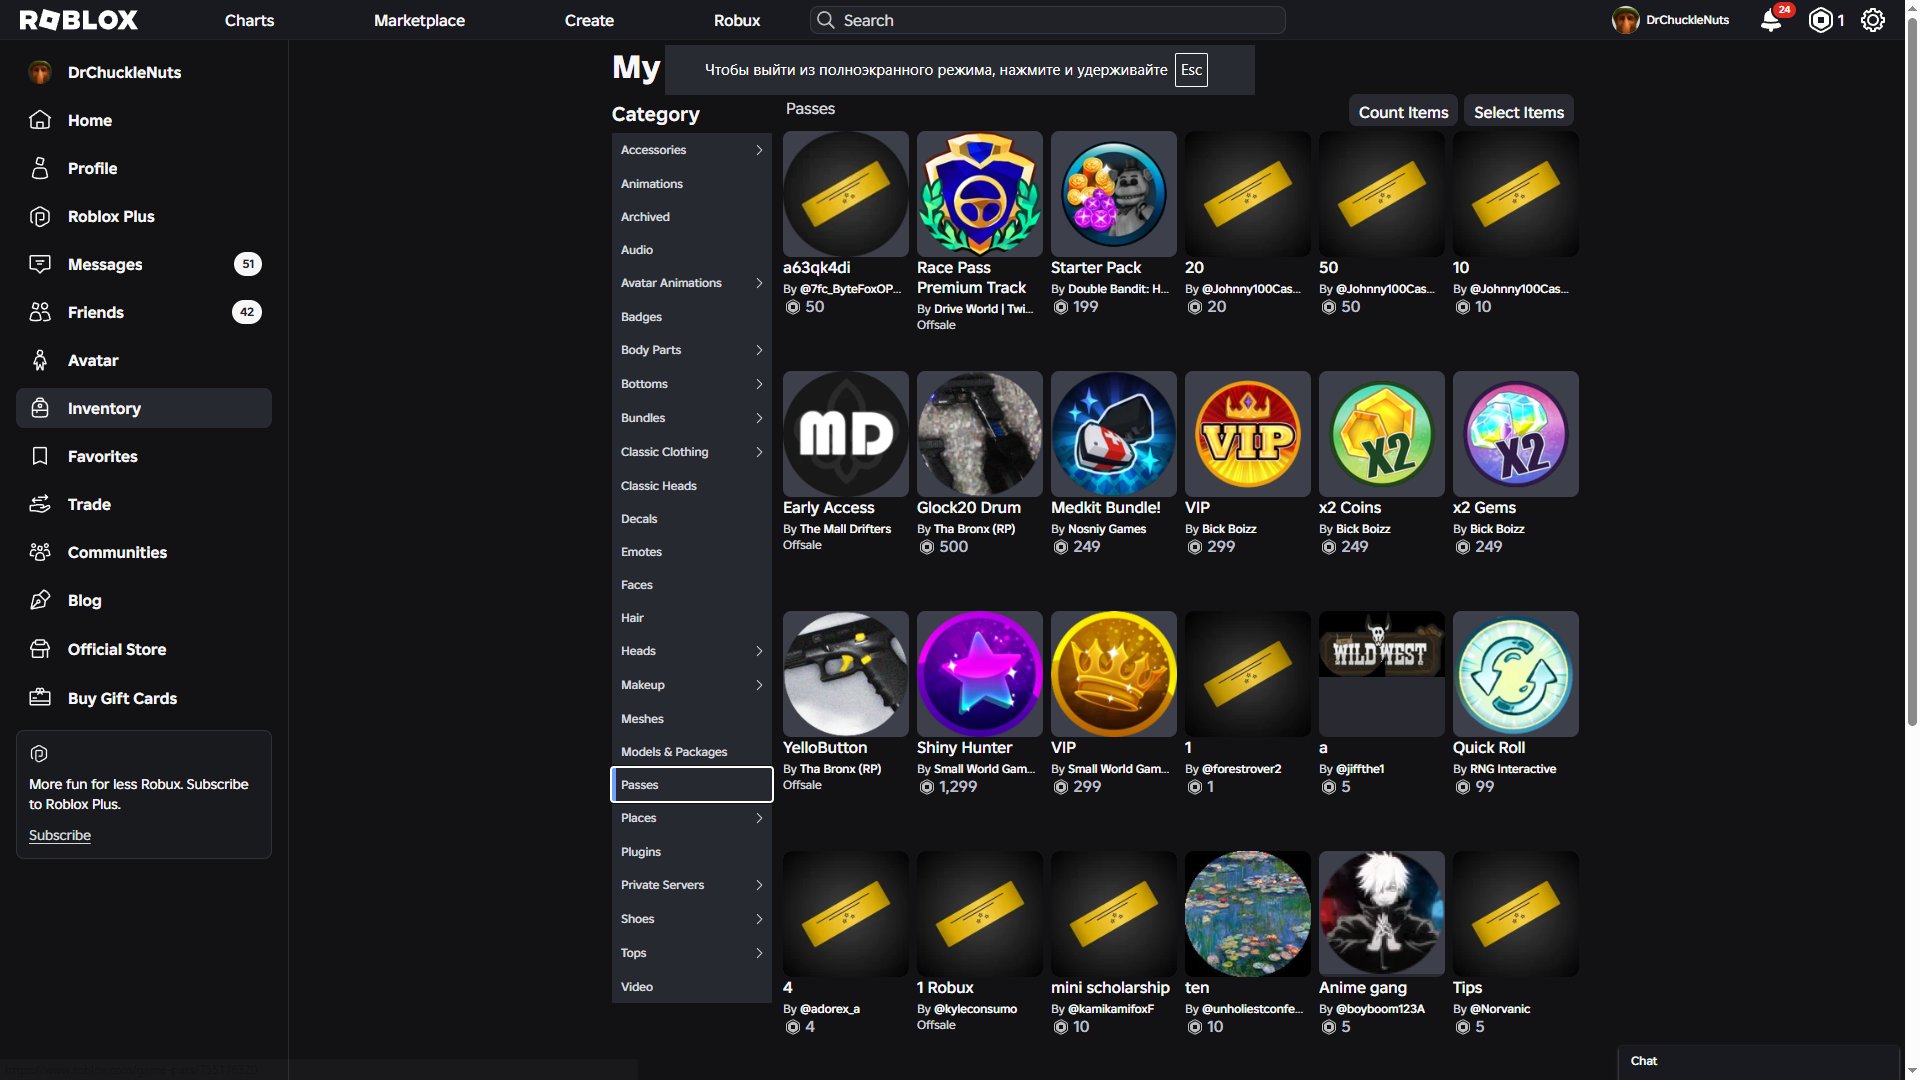This screenshot has width=1920, height=1080.
Task: Click the Select Items button
Action: pyautogui.click(x=1518, y=112)
